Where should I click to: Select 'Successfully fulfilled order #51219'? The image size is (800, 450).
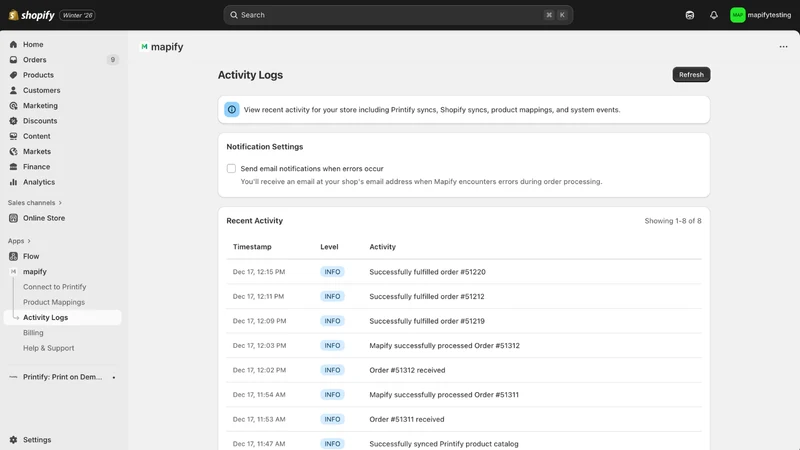point(427,321)
